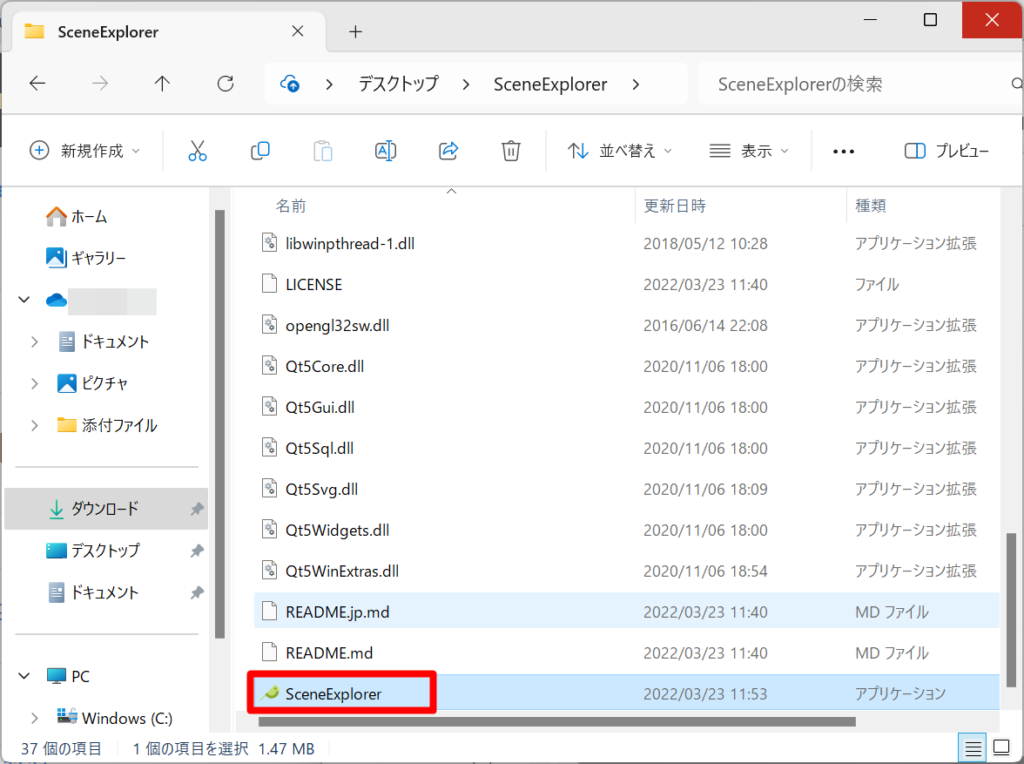Click the OneDrive sync status icon in address bar

pos(289,84)
